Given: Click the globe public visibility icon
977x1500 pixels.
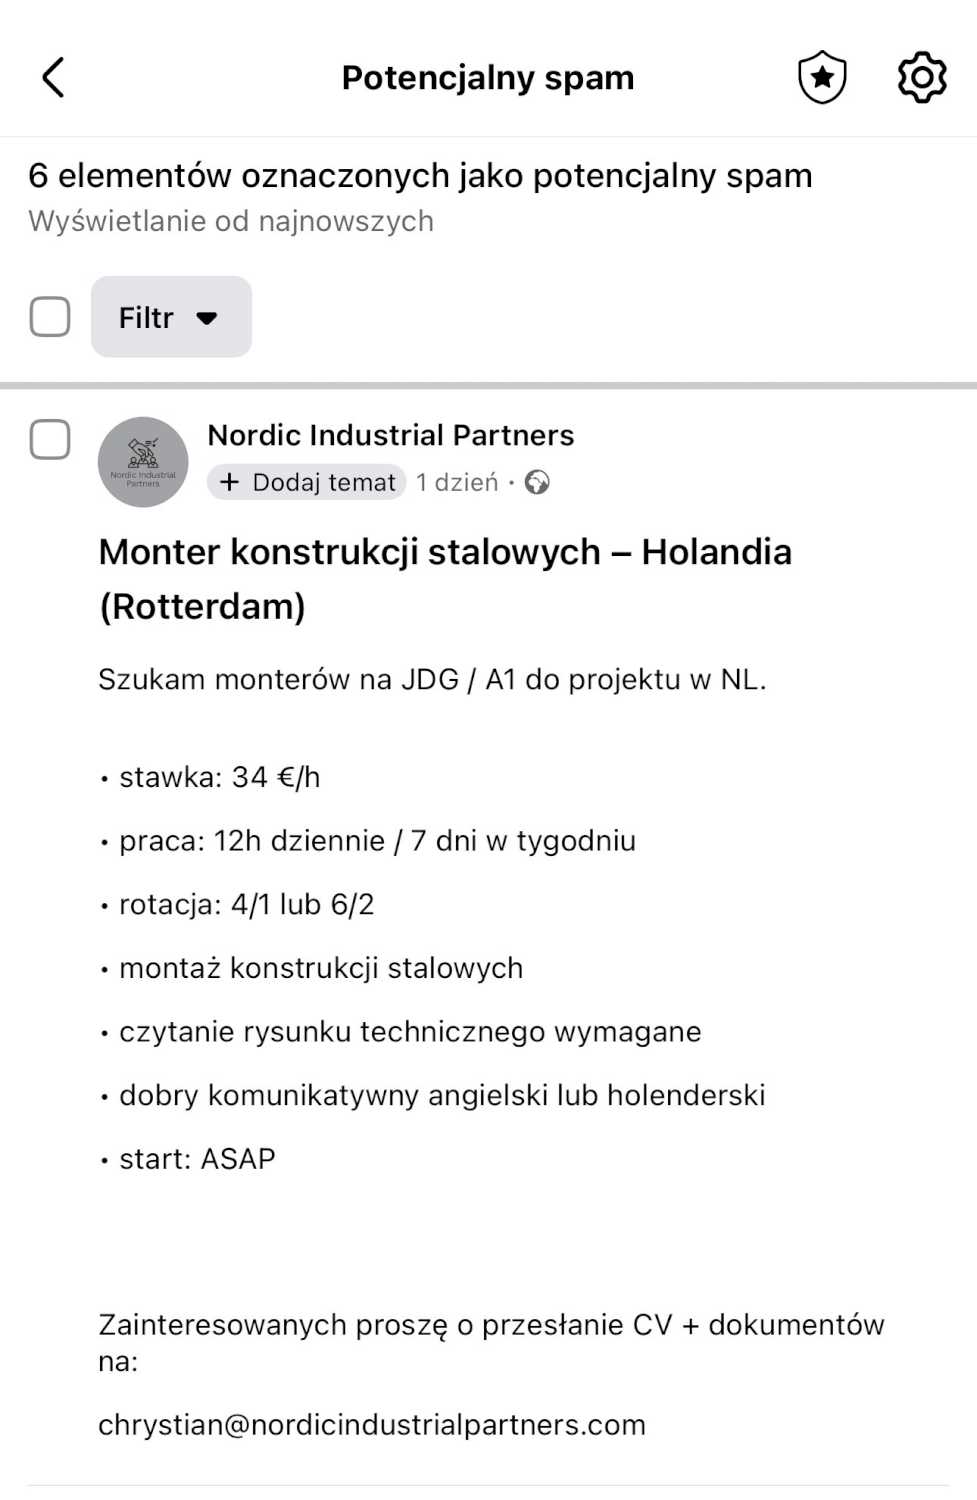Looking at the screenshot, I should point(537,483).
